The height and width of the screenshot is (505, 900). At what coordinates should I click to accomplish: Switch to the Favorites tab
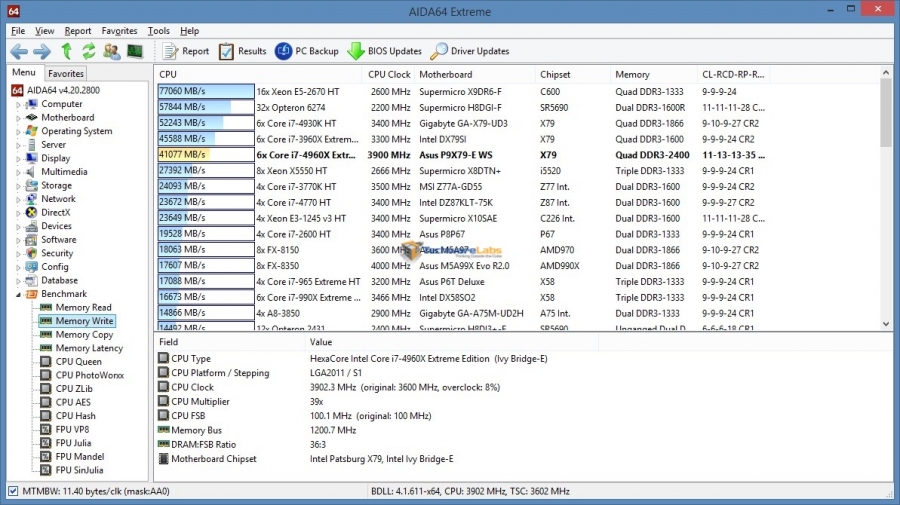click(65, 73)
